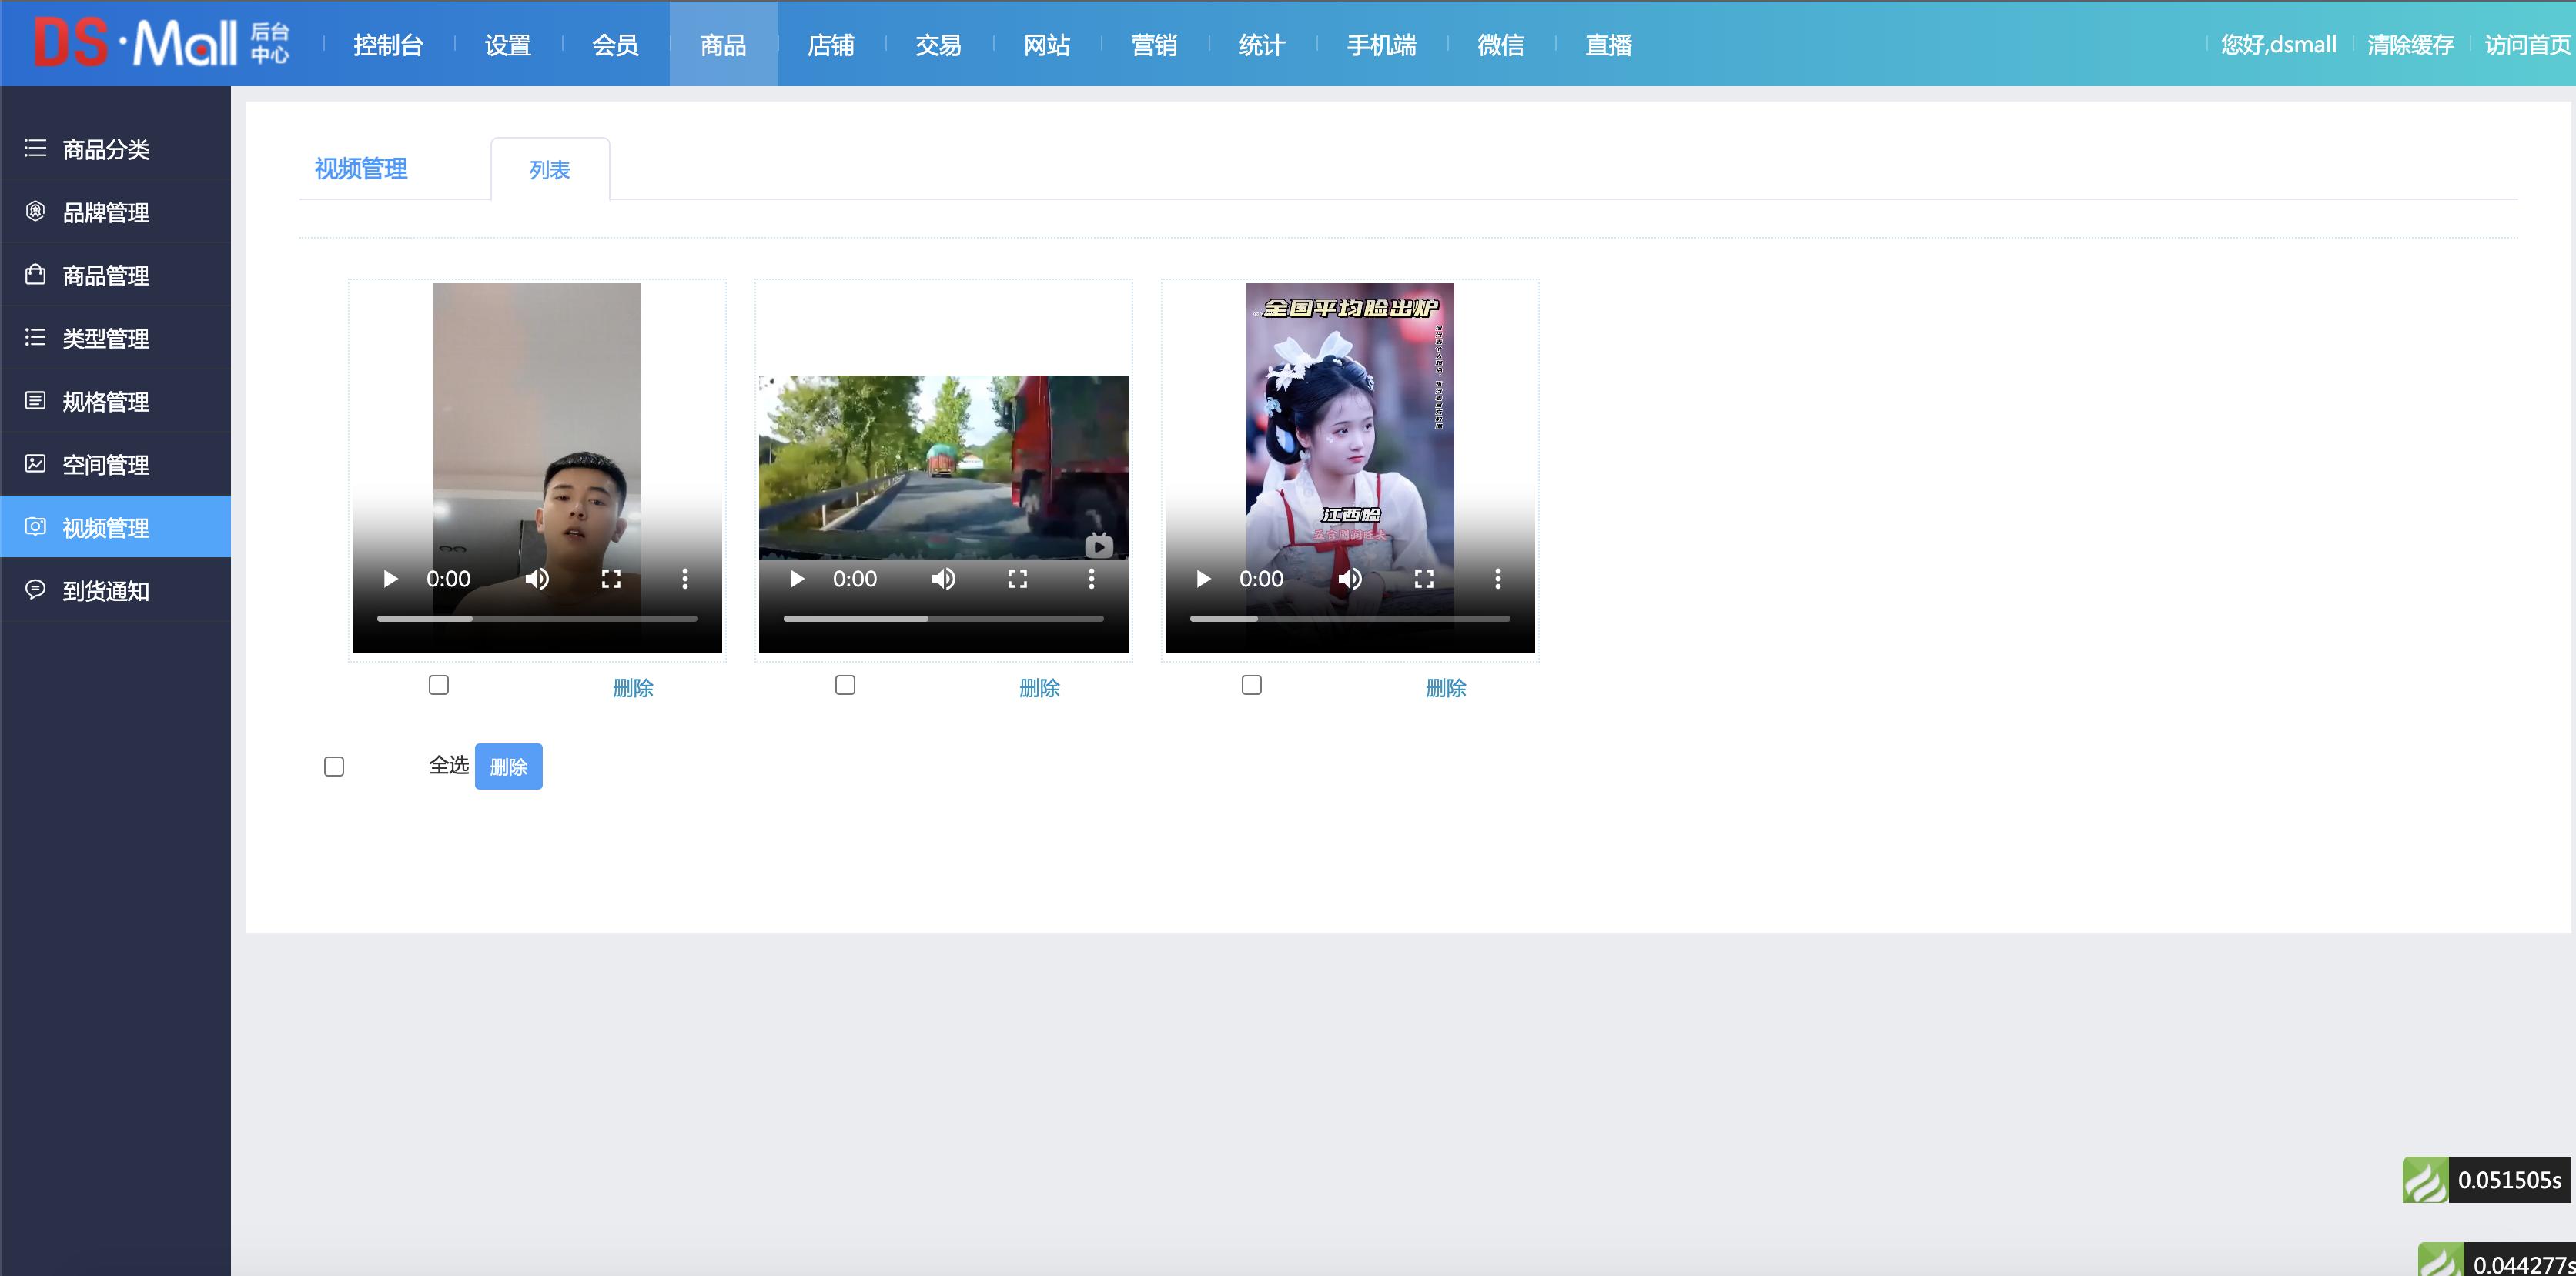Play the first video in the list

pyautogui.click(x=390, y=579)
